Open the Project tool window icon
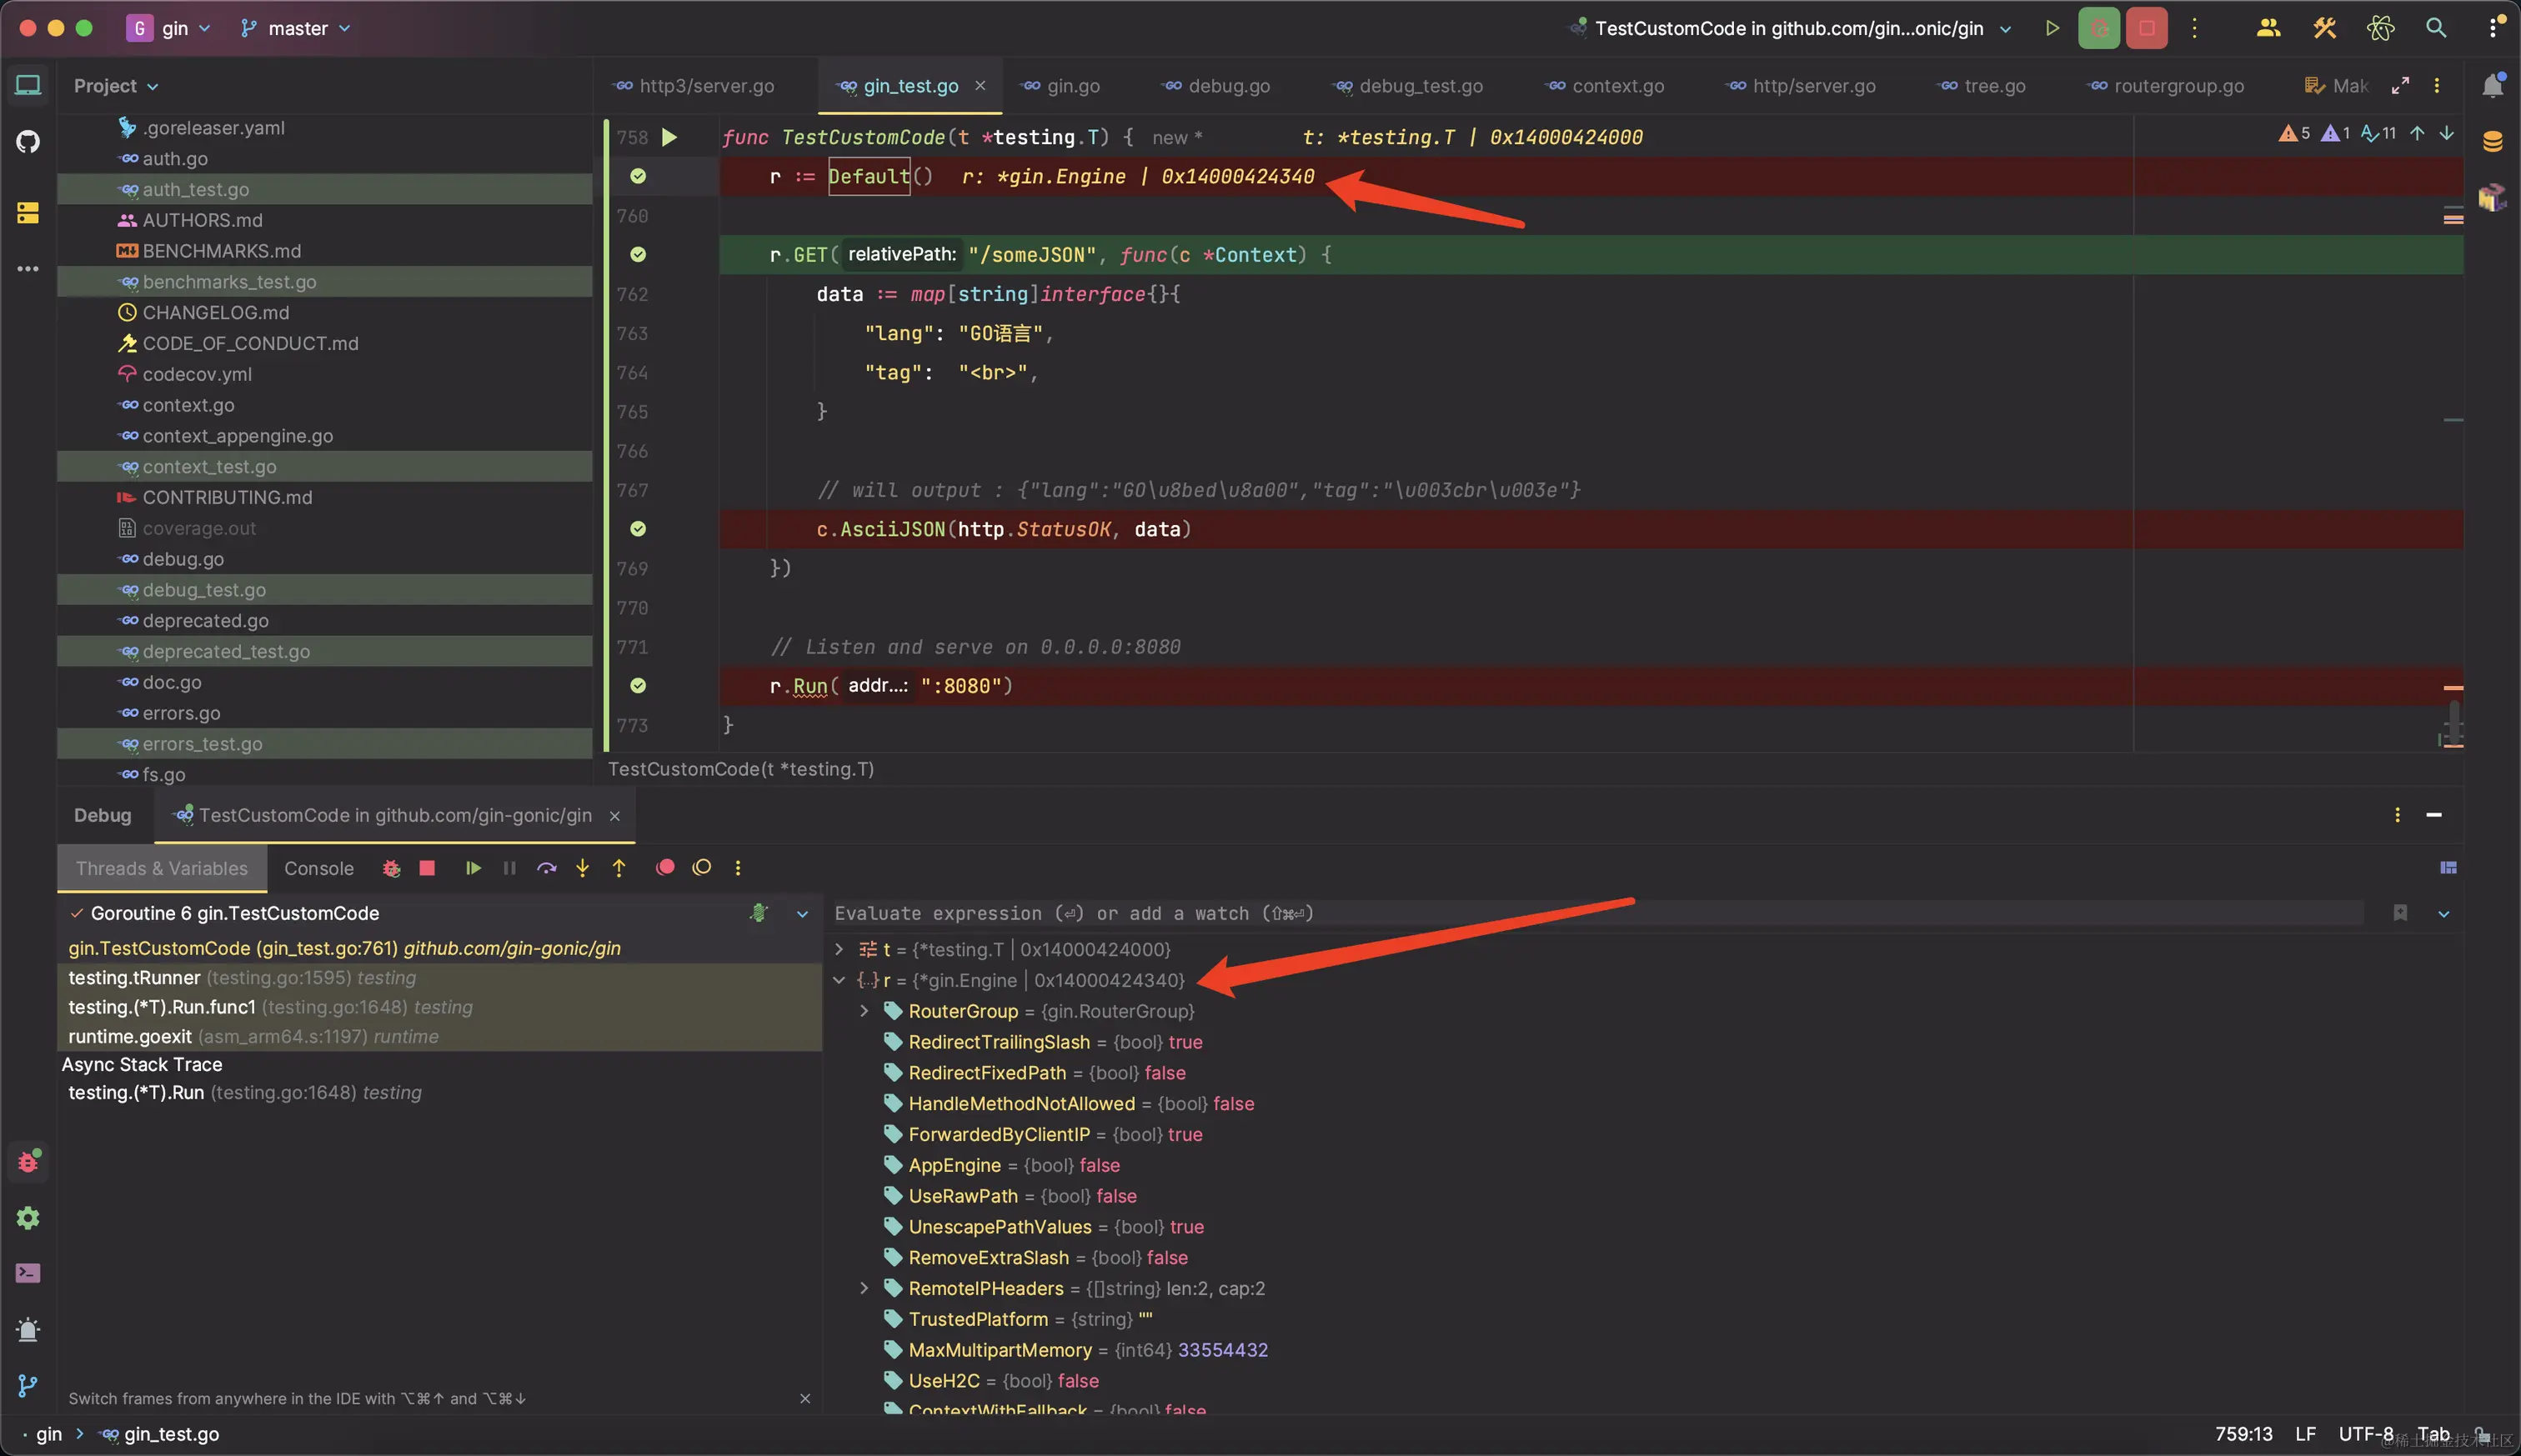 [x=28, y=86]
